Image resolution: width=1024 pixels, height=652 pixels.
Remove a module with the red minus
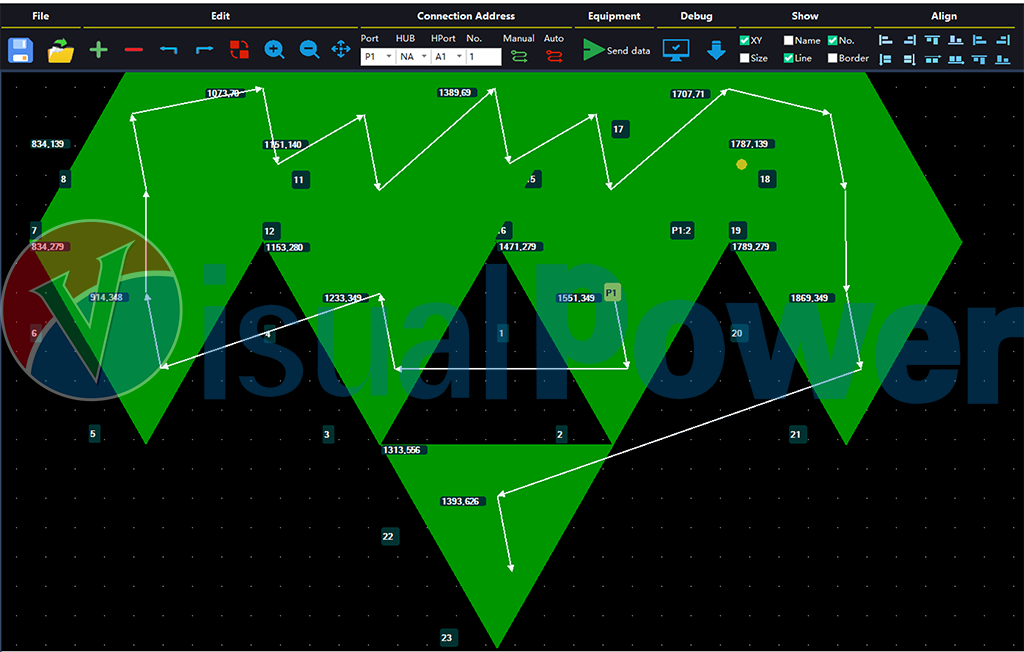pos(134,50)
